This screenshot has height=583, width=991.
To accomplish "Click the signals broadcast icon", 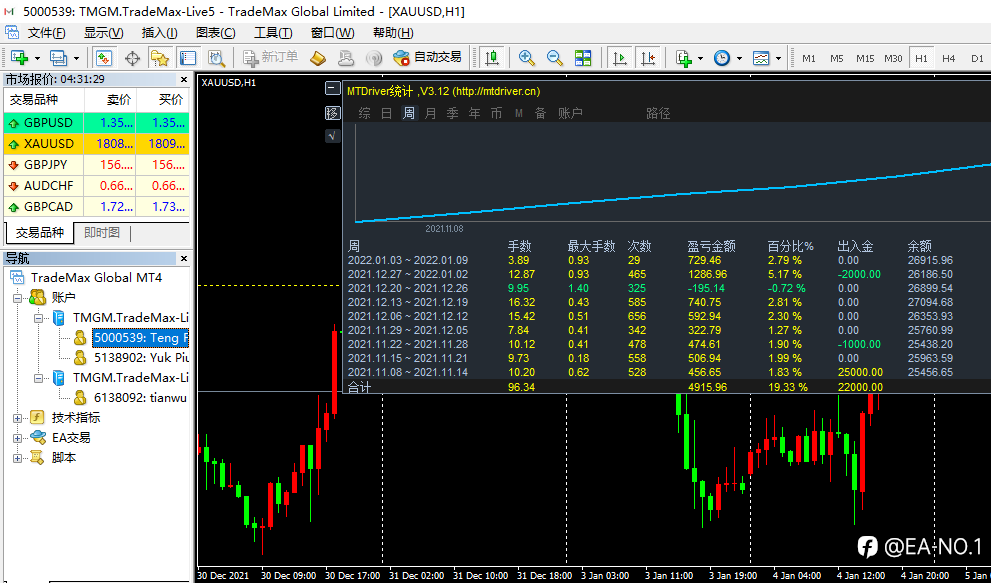I will [374, 58].
